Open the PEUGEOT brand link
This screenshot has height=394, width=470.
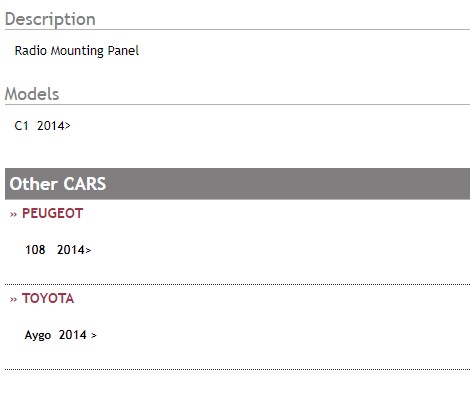52,213
